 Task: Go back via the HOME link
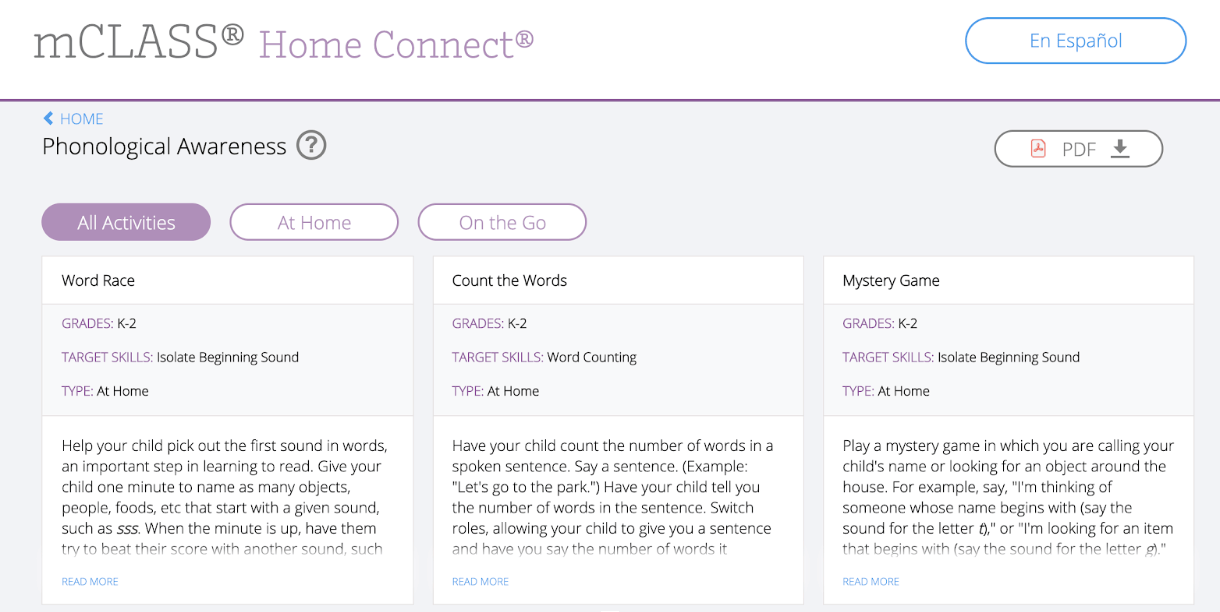pyautogui.click(x=81, y=118)
